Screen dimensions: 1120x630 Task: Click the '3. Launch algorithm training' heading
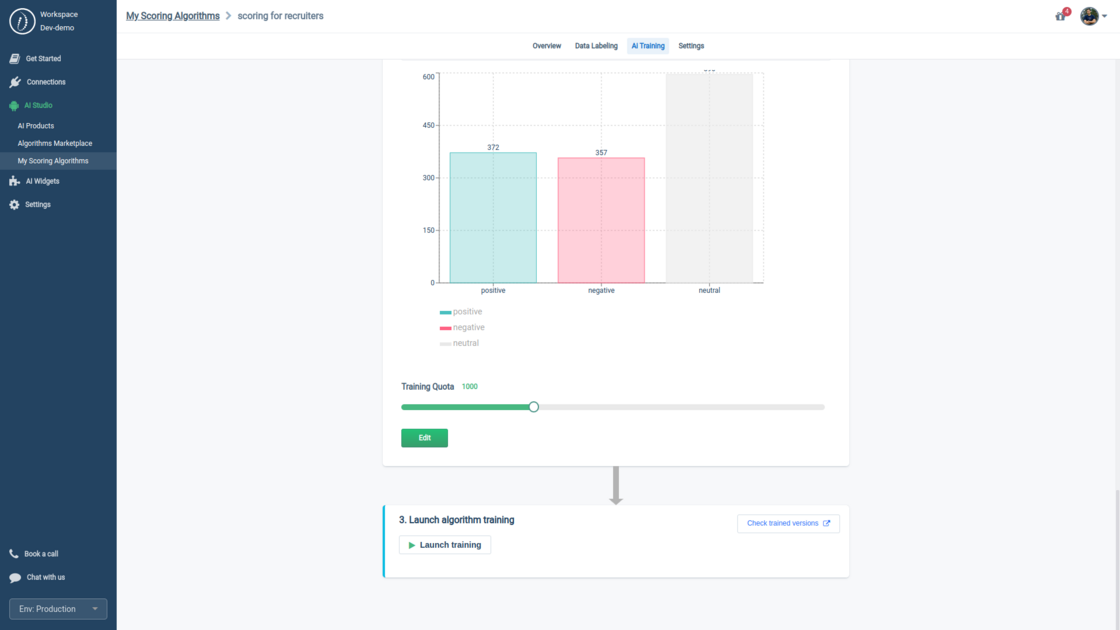[456, 520]
